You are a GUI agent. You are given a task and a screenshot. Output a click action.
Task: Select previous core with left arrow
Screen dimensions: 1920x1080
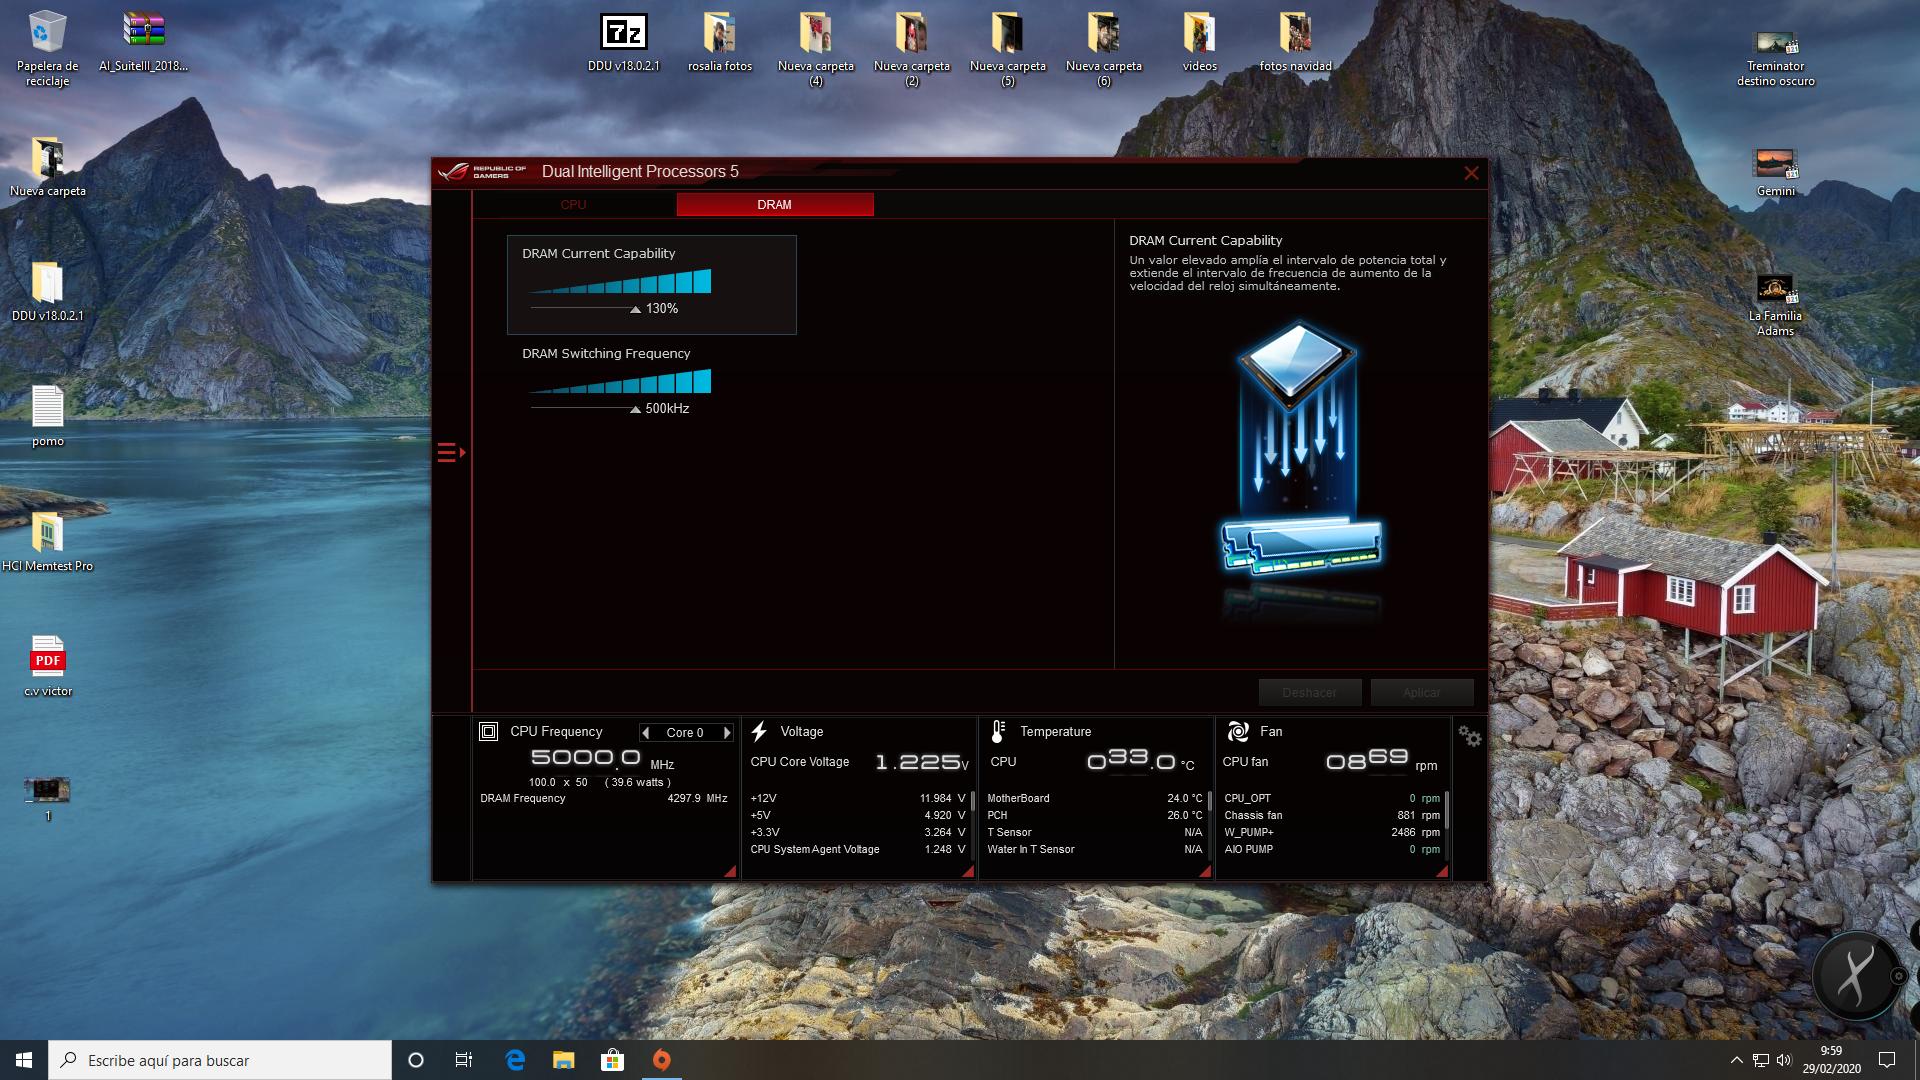coord(646,733)
